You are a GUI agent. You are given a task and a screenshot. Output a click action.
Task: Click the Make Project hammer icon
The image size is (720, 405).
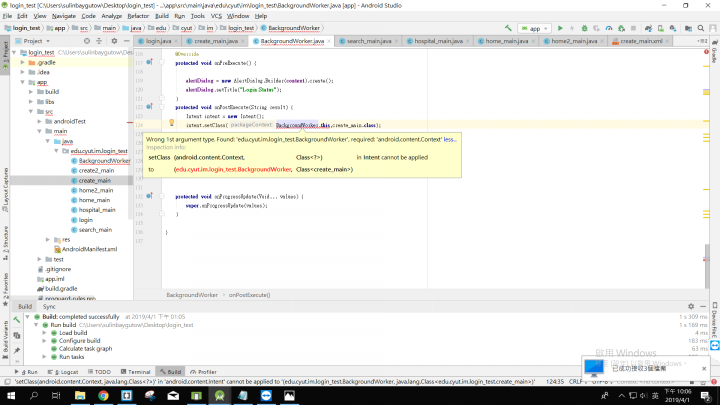pyautogui.click(x=508, y=28)
